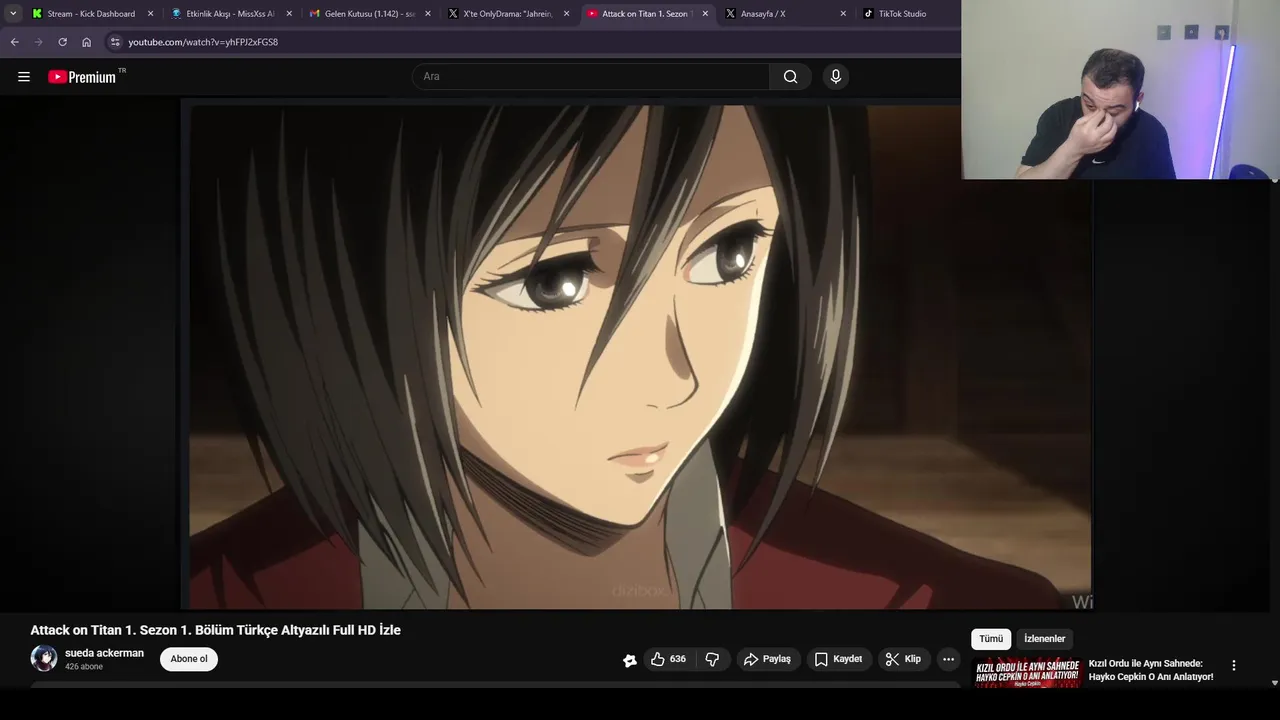Switch to Etkinlik Akışı tab
Image resolution: width=1280 pixels, height=720 pixels.
[229, 14]
